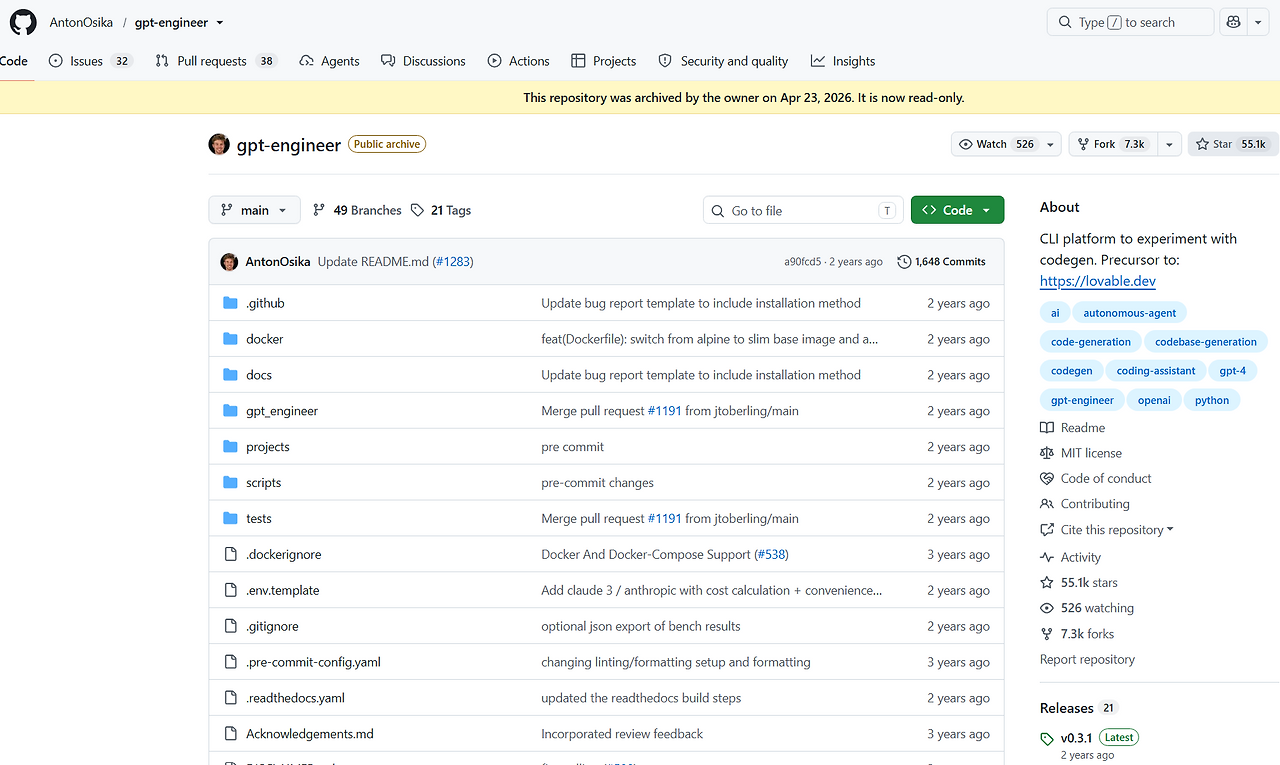Click the star icon beside 55.1k stars
The width and height of the screenshot is (1280, 765).
tap(1047, 583)
